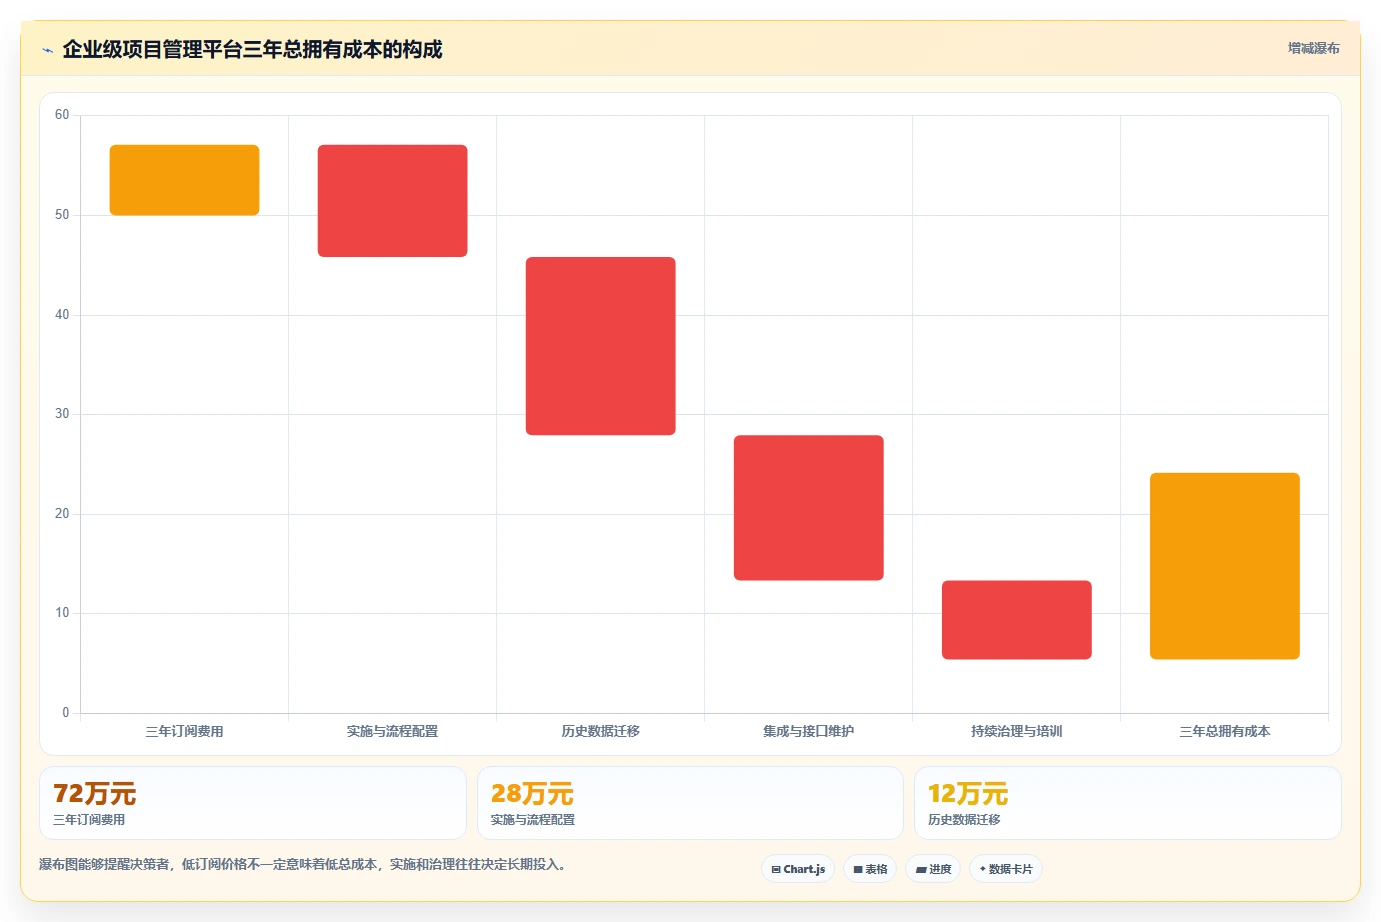Click the footnote text starting 瀑布图能够提醒决策者
Viewport: 1381px width, 922px height.
(x=304, y=864)
